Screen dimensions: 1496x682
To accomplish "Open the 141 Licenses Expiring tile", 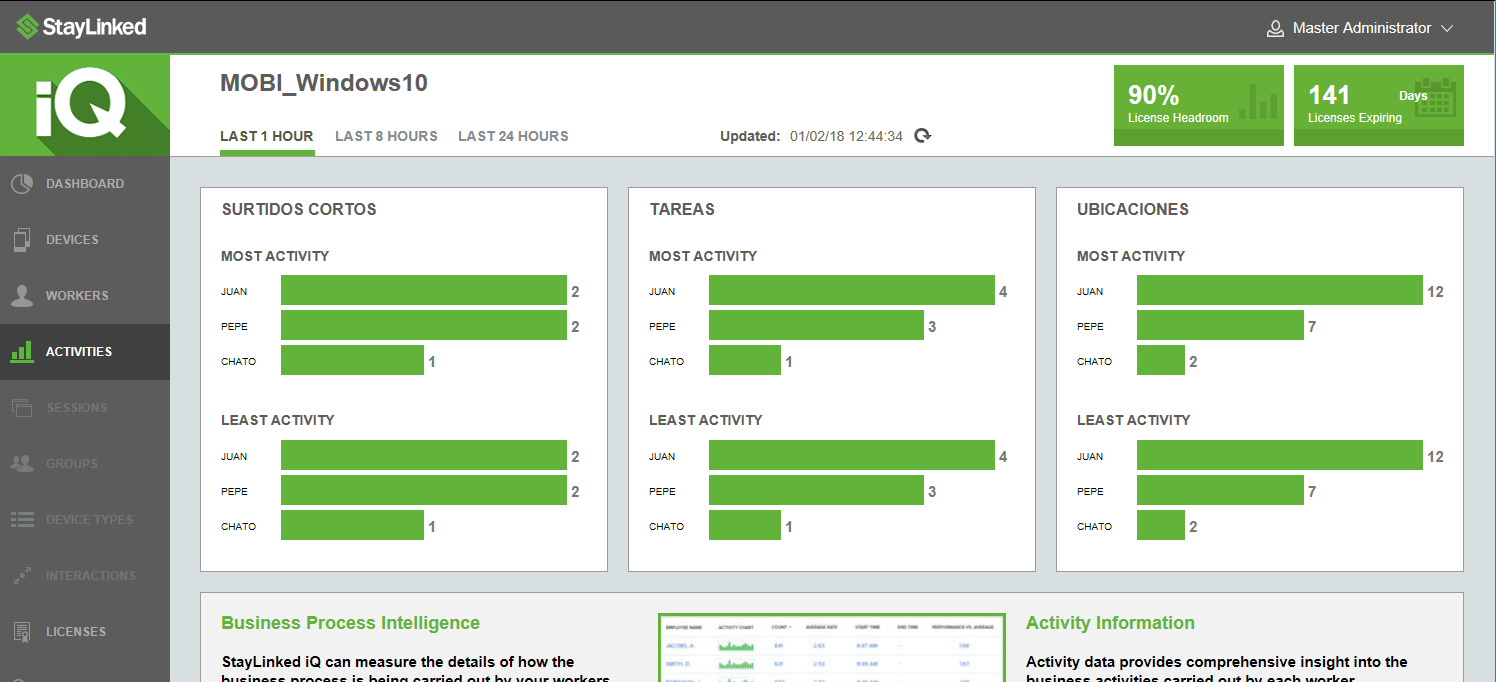I will coord(1378,105).
